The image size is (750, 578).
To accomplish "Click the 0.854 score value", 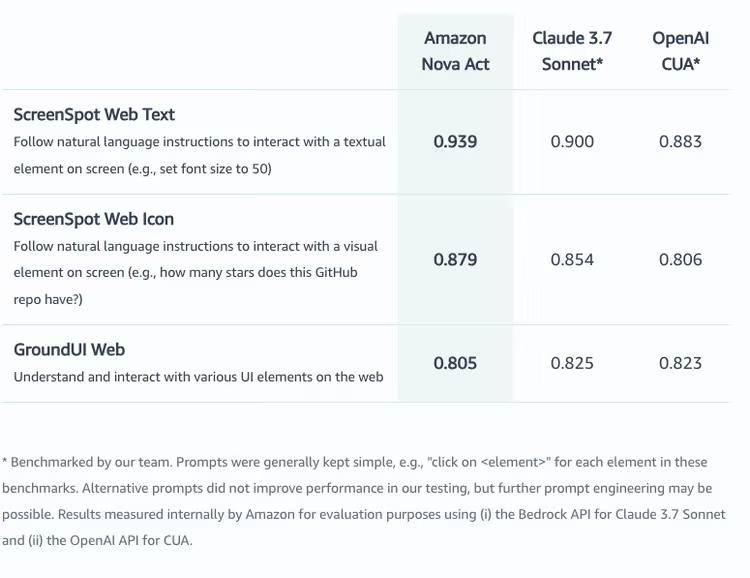I will coord(572,260).
